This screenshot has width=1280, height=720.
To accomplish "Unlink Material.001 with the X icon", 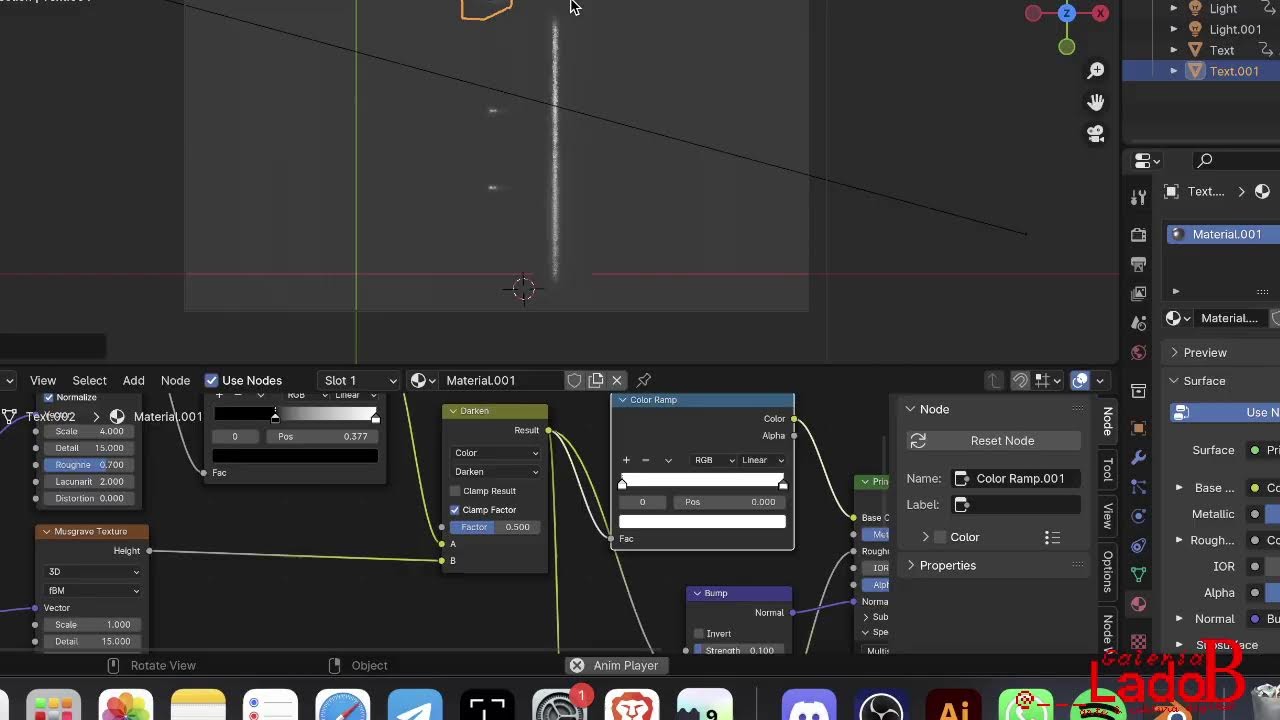I will coord(617,380).
